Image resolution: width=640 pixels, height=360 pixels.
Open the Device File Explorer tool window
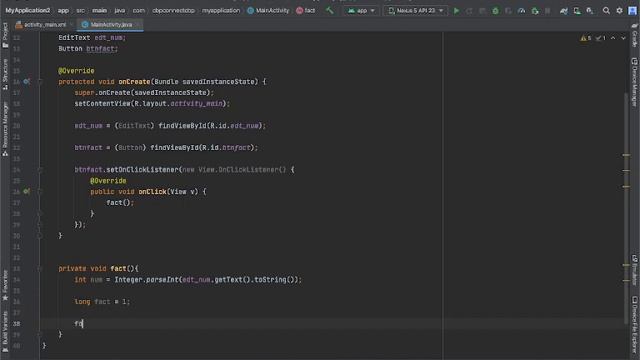click(x=635, y=324)
